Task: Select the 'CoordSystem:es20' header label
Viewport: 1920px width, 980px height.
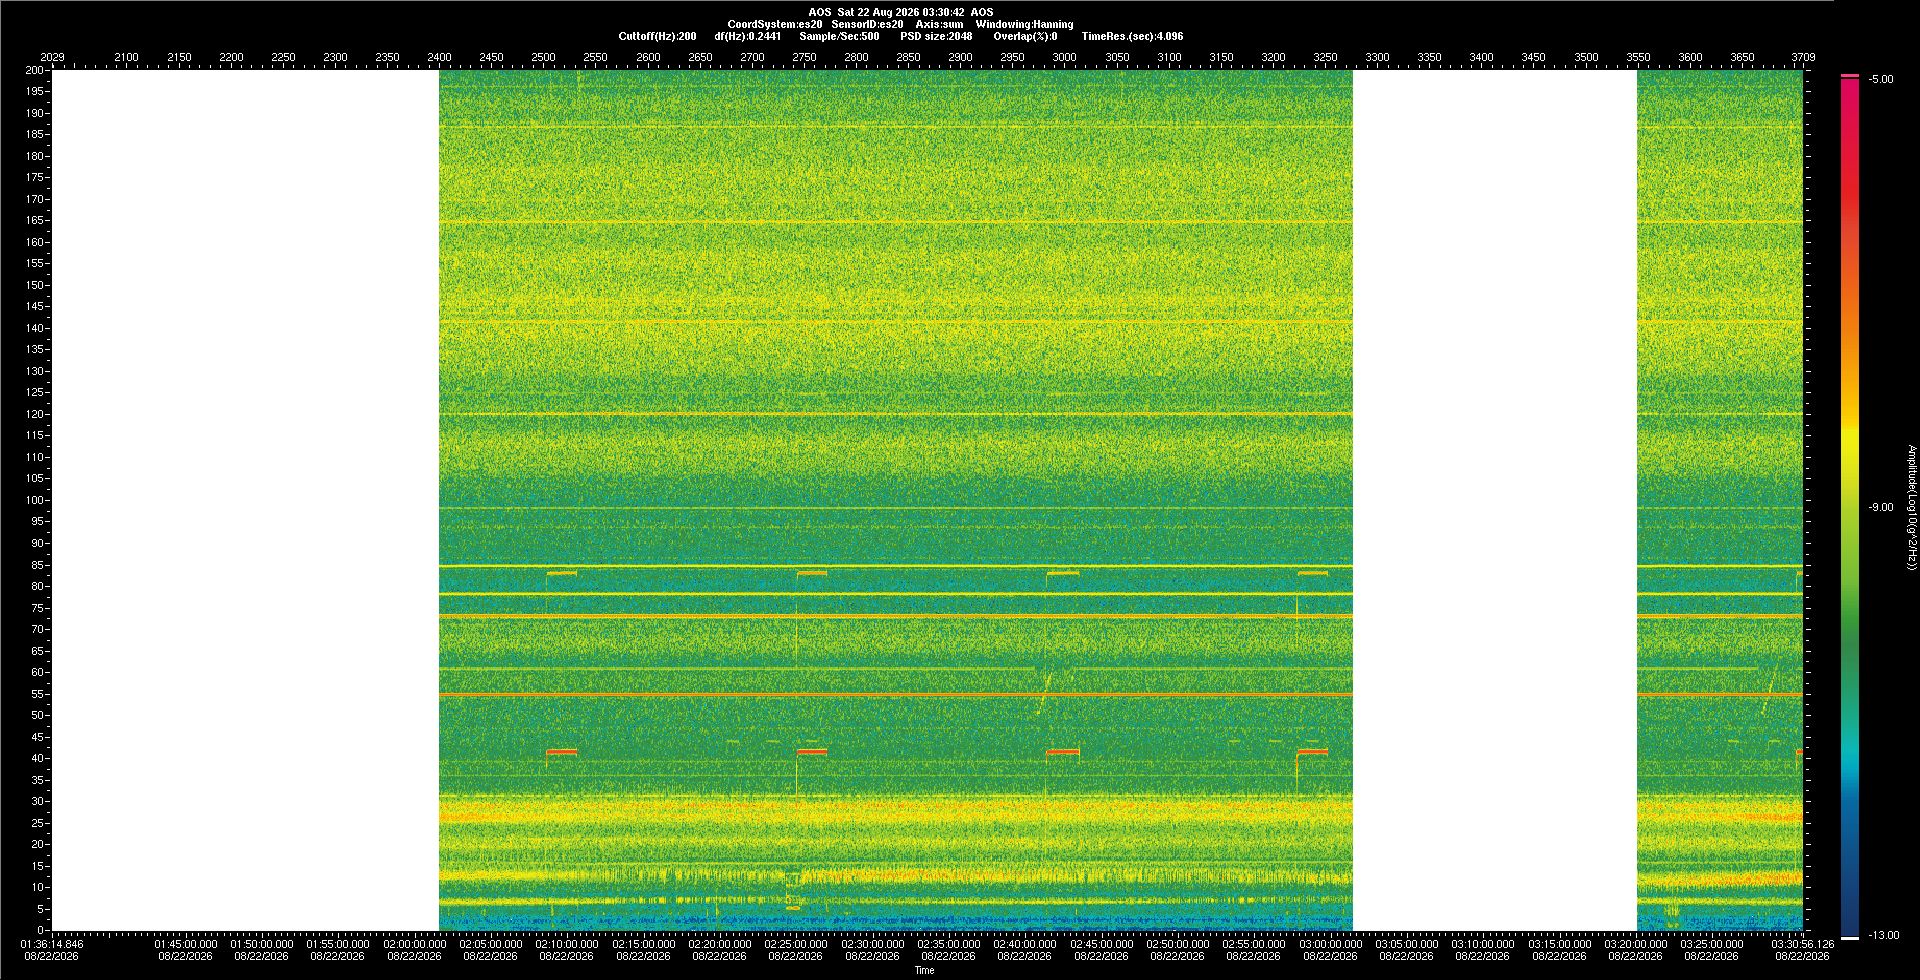Action: click(775, 24)
